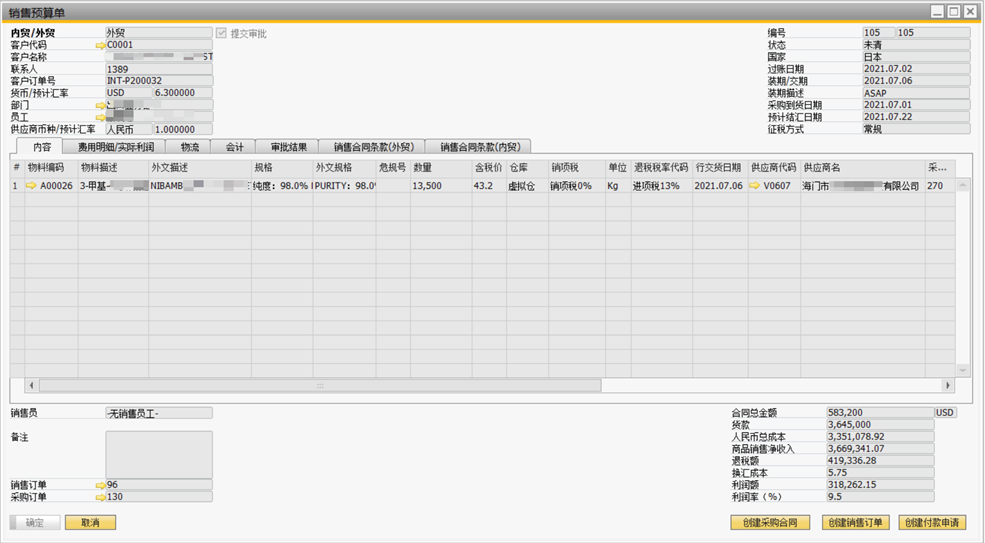Click the 联系人 field 1389

[159, 69]
